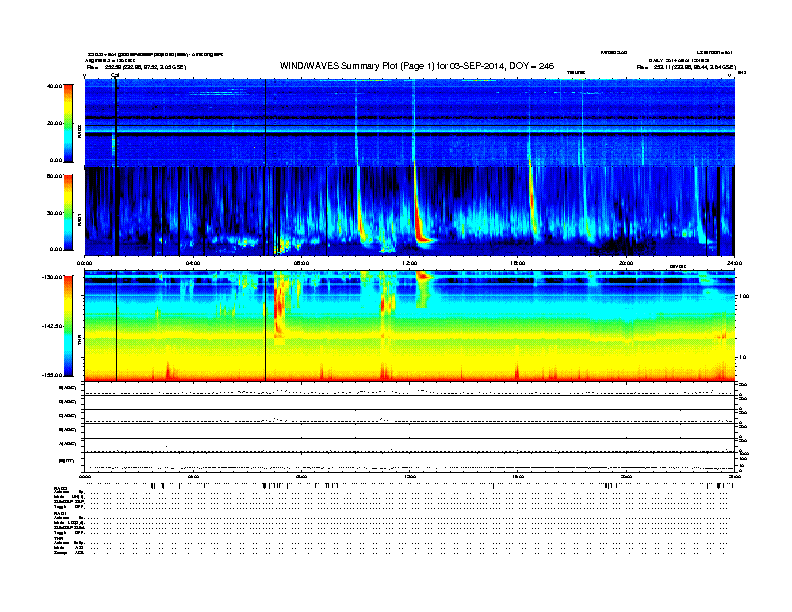Image resolution: width=792 pixels, height=612 pixels.
Task: Select the TNR status block heading
Action: [58, 538]
